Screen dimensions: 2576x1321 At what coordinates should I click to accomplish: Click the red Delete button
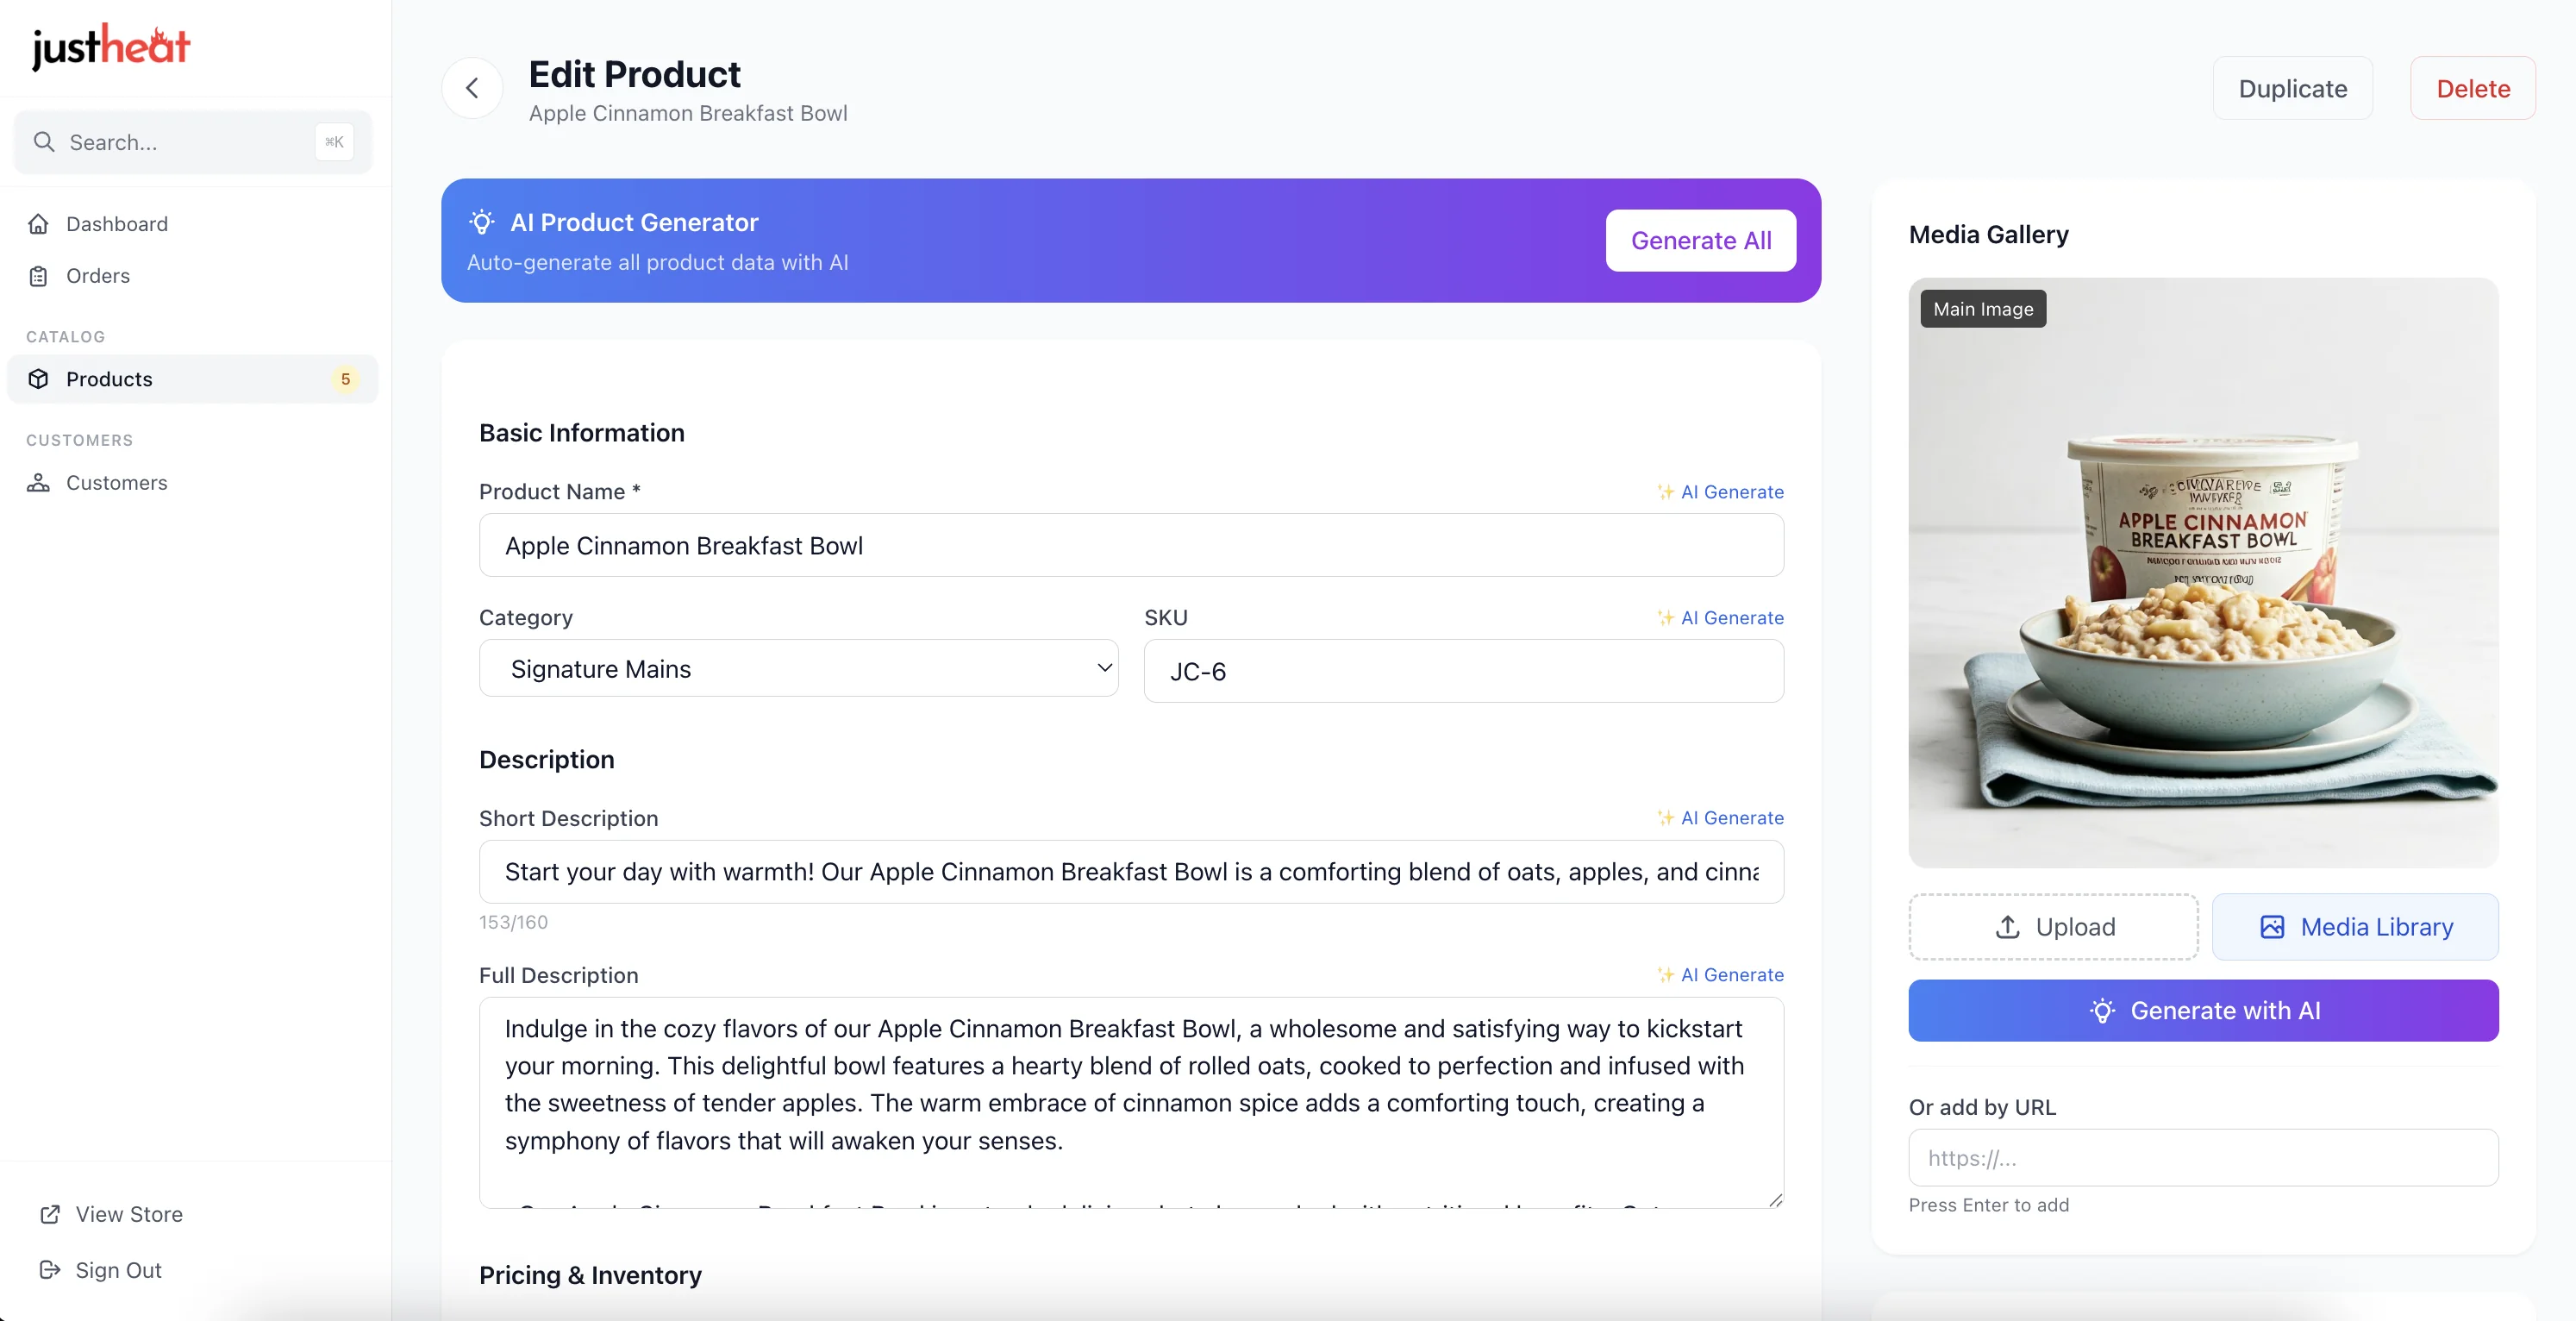pyautogui.click(x=2473, y=88)
